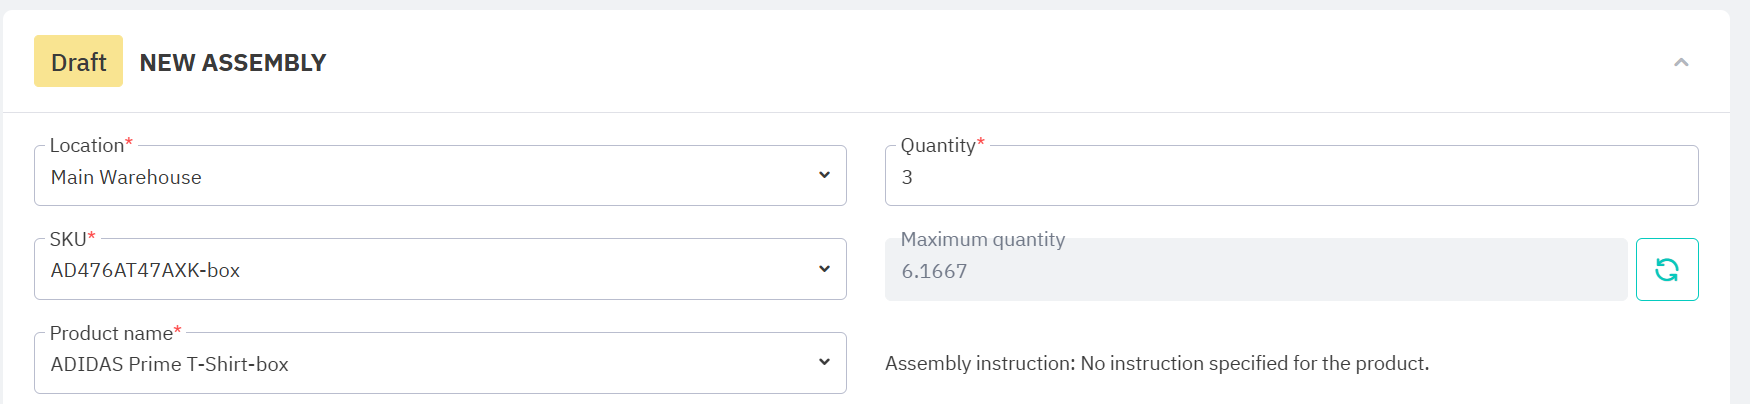Select the Main Warehouse location value
The image size is (1750, 404).
[x=126, y=178]
